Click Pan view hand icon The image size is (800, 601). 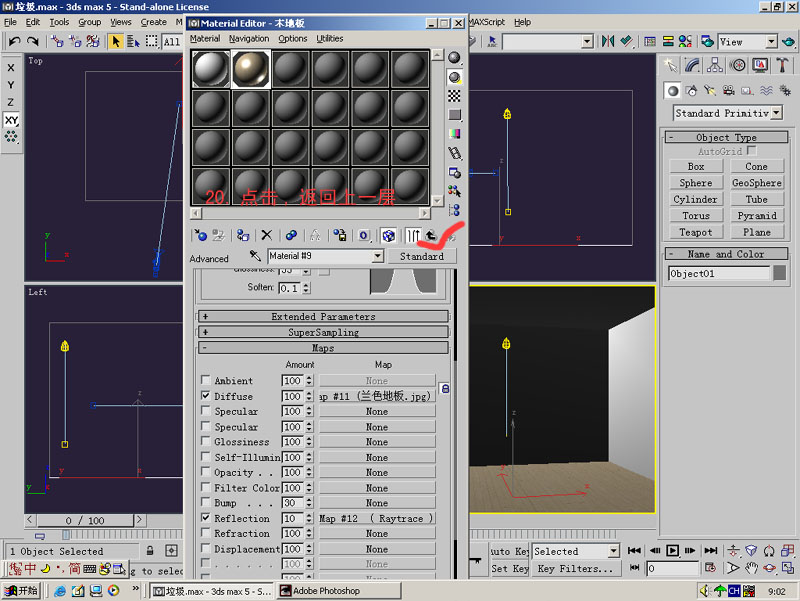[x=751, y=568]
